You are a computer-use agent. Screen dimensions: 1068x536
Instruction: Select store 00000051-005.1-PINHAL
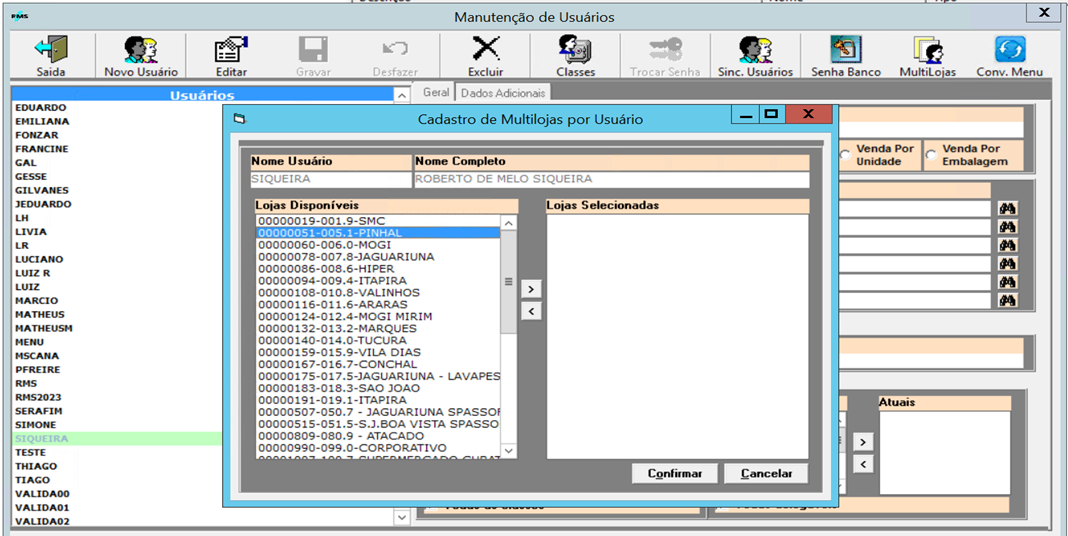click(378, 233)
